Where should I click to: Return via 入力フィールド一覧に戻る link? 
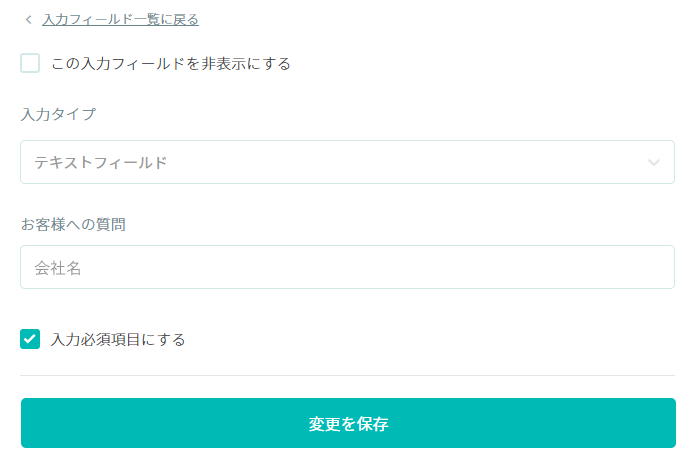click(120, 19)
